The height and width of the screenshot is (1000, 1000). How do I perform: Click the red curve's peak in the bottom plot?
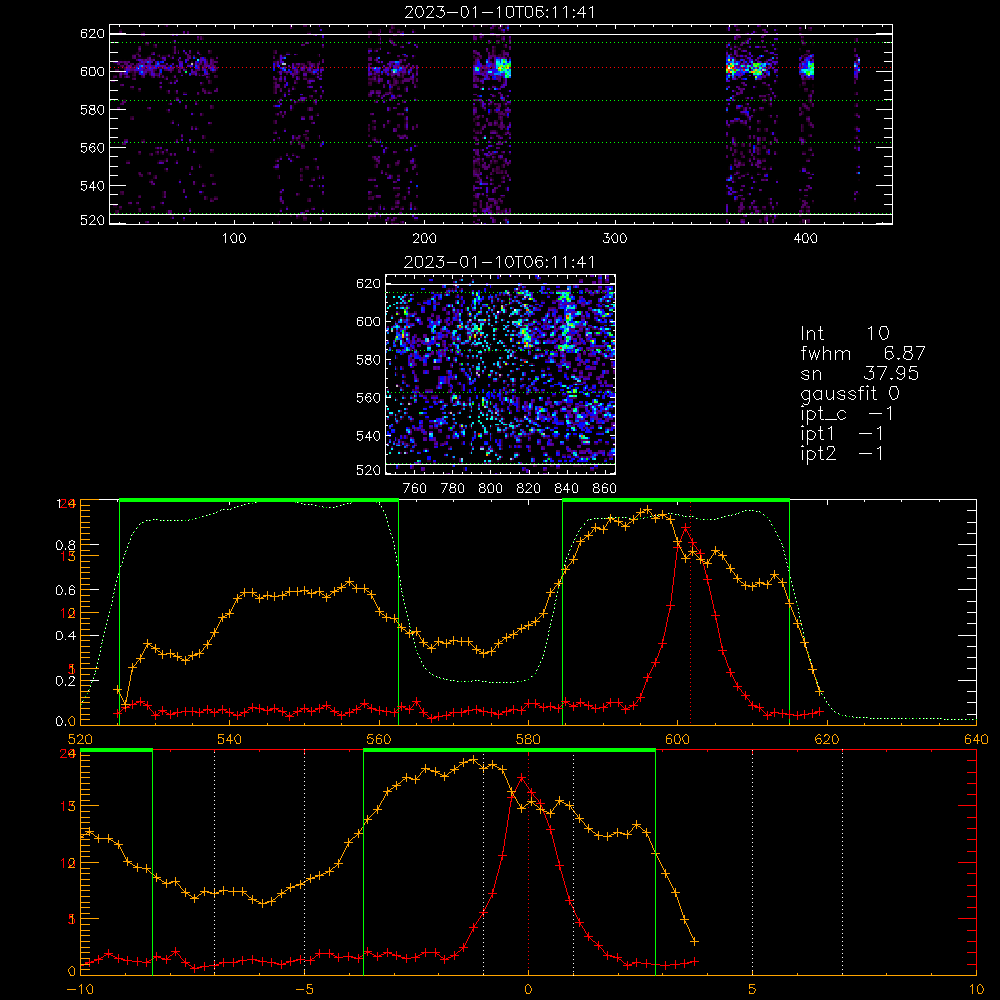pos(522,777)
